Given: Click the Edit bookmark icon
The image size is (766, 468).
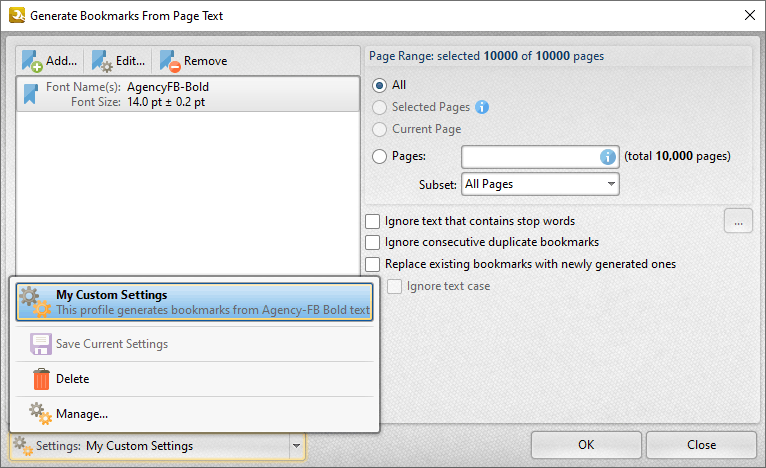Looking at the screenshot, I should (101, 61).
